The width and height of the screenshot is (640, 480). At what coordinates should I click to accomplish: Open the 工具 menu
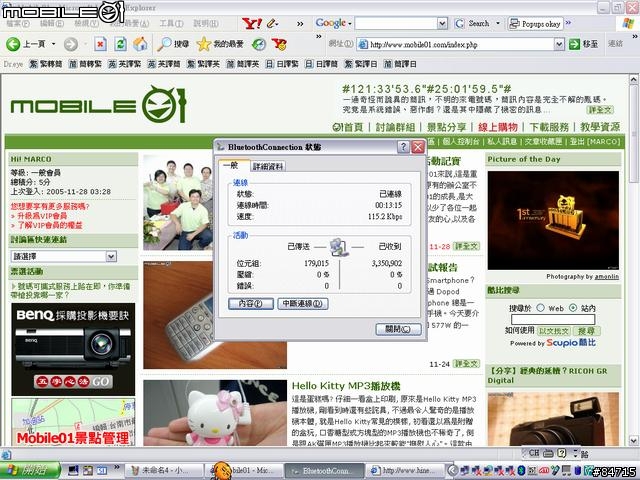tap(171, 23)
